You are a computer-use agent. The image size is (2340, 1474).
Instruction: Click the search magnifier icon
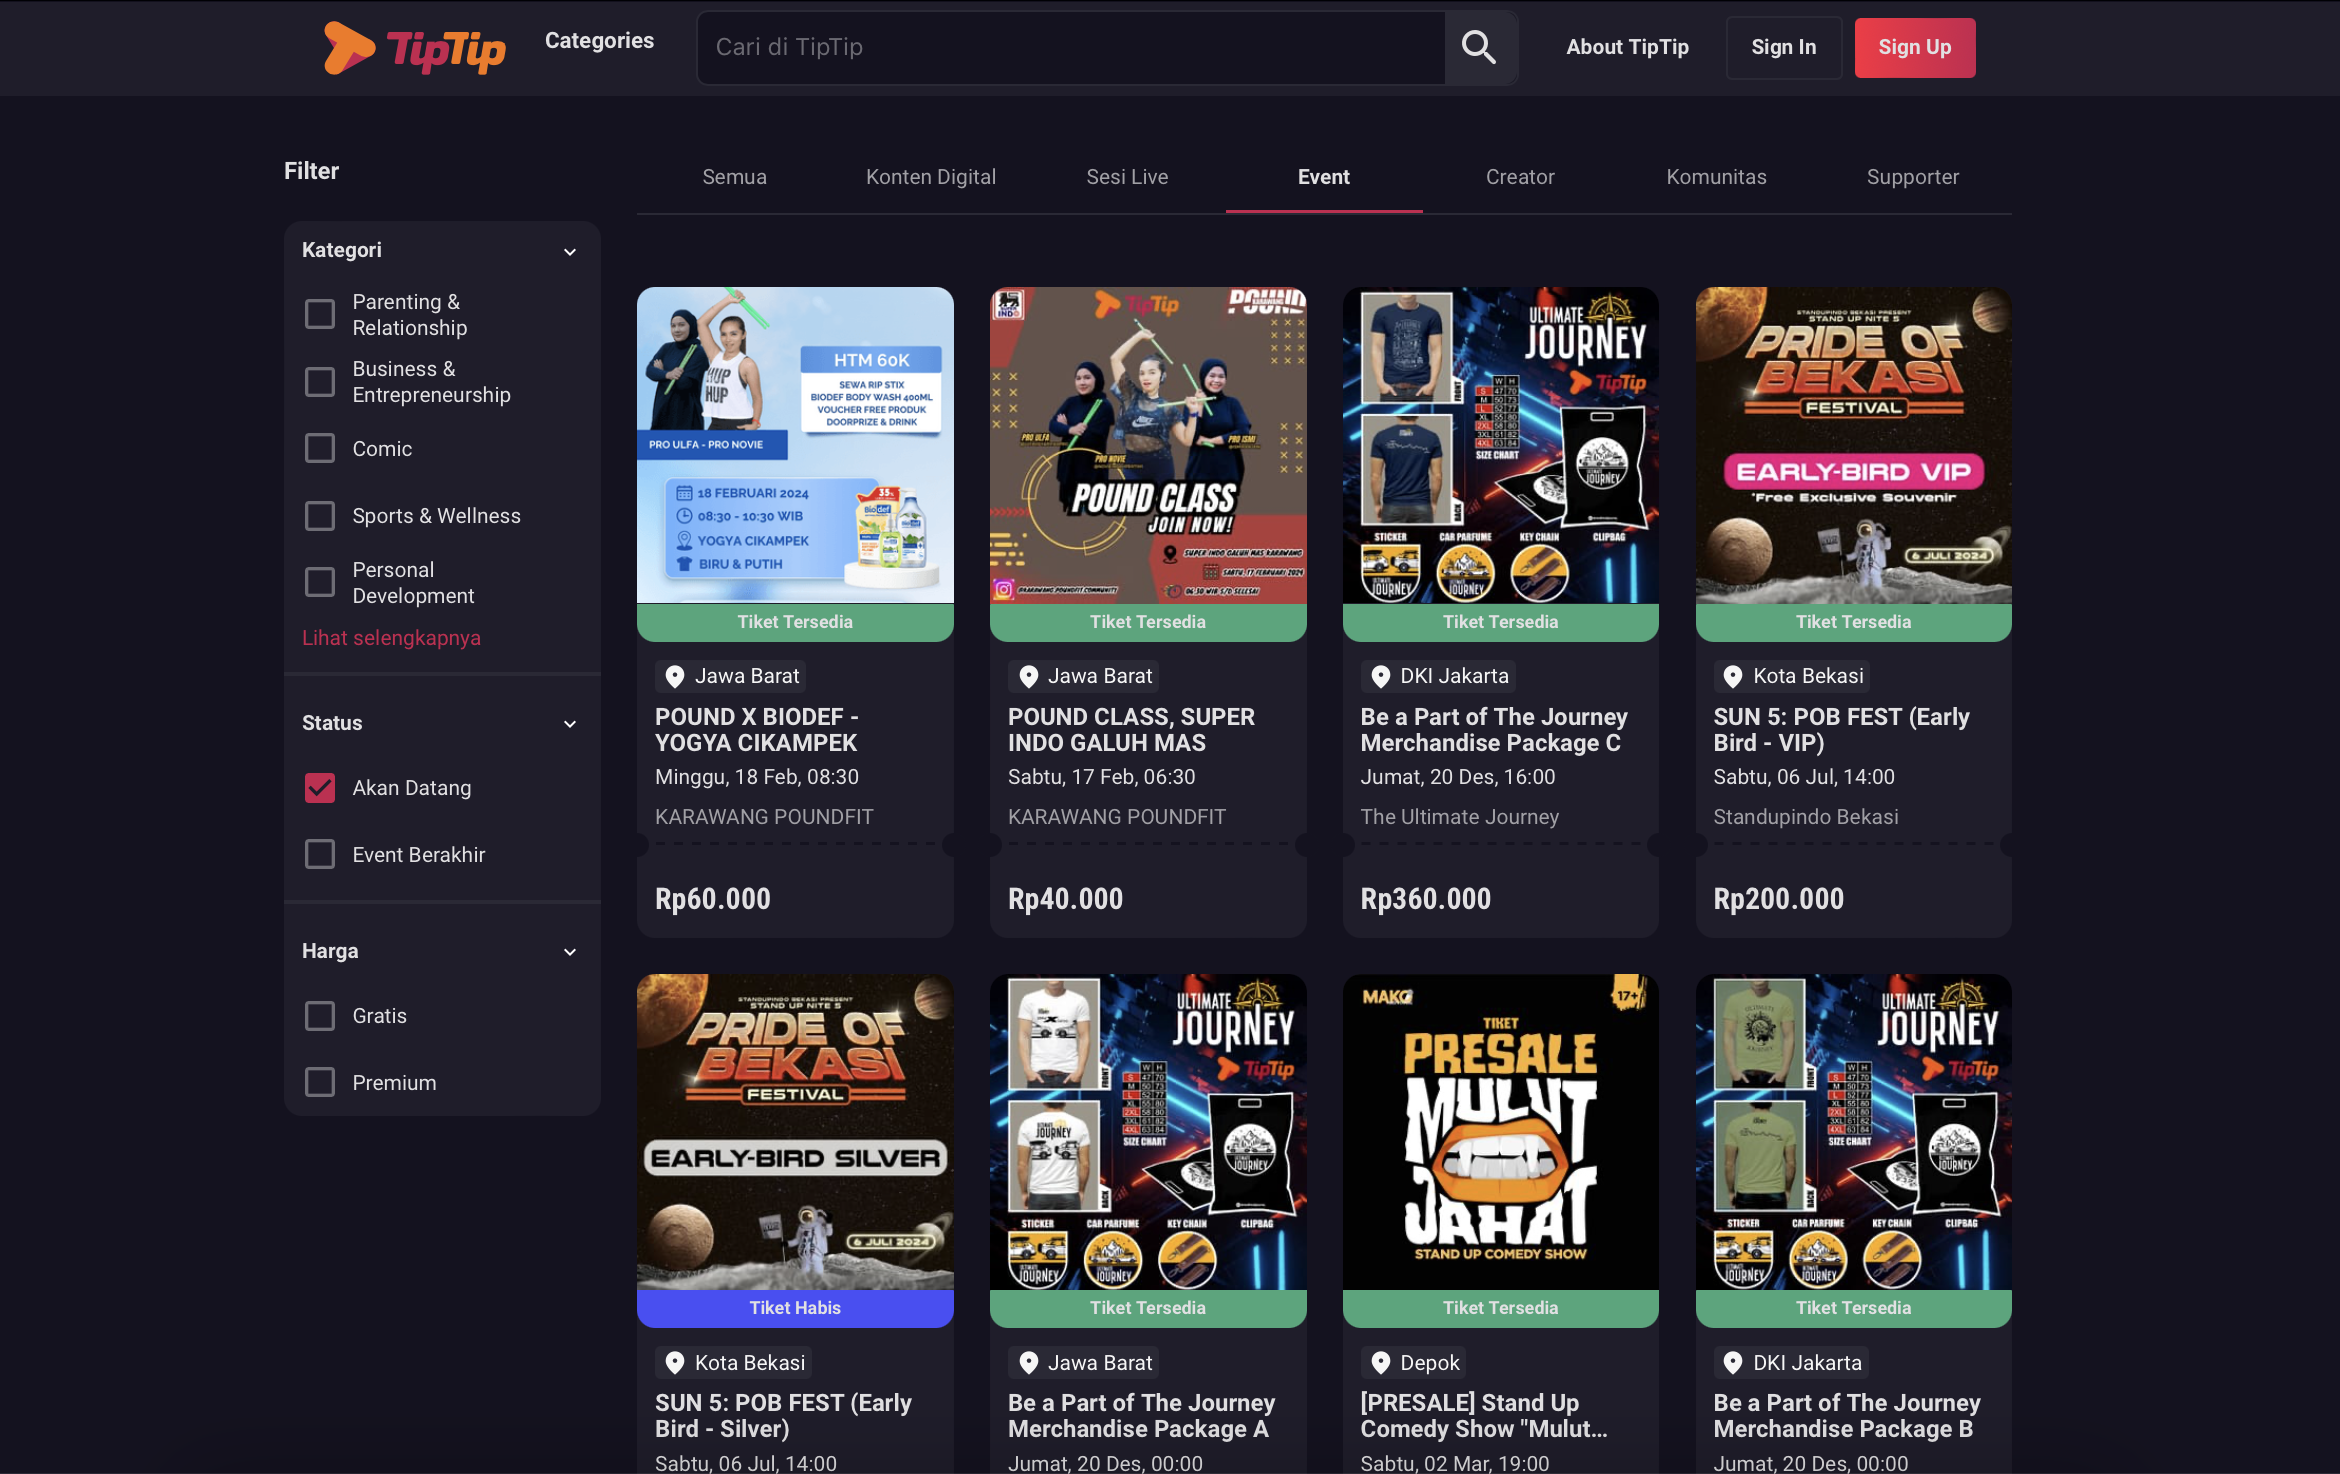(x=1478, y=47)
